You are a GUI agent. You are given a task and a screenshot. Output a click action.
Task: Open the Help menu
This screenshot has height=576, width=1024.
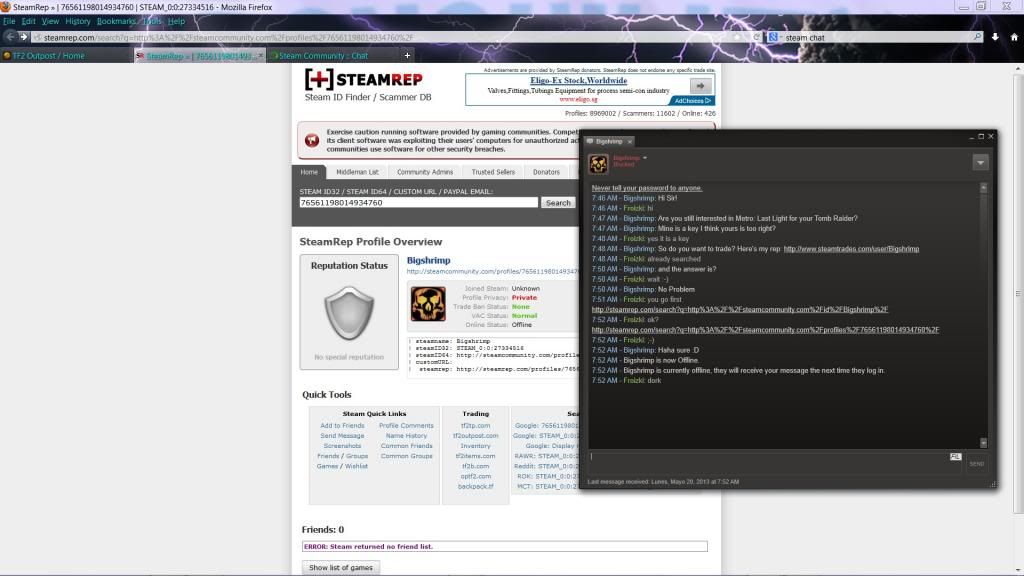pyautogui.click(x=176, y=22)
